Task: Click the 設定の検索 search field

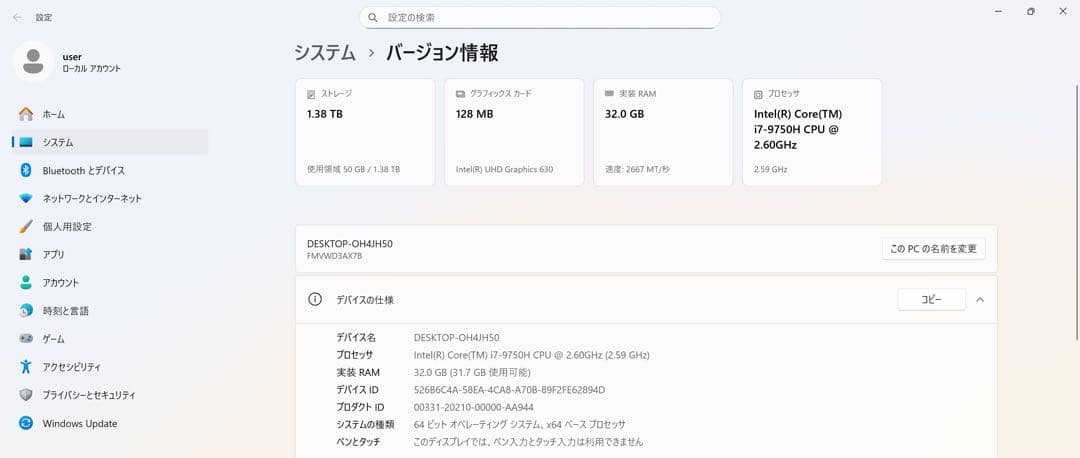Action: click(539, 18)
